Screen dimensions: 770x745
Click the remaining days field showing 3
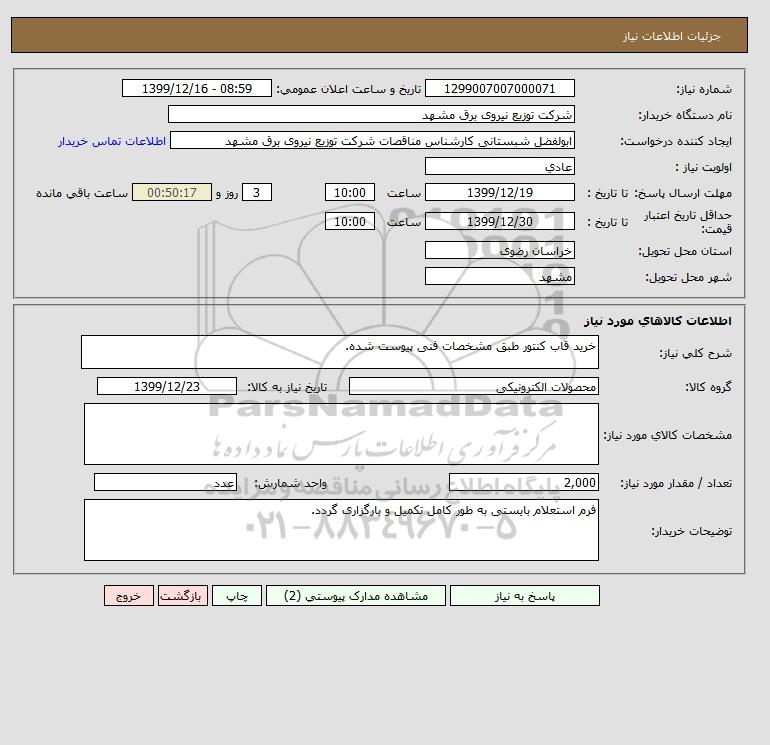tap(257, 193)
